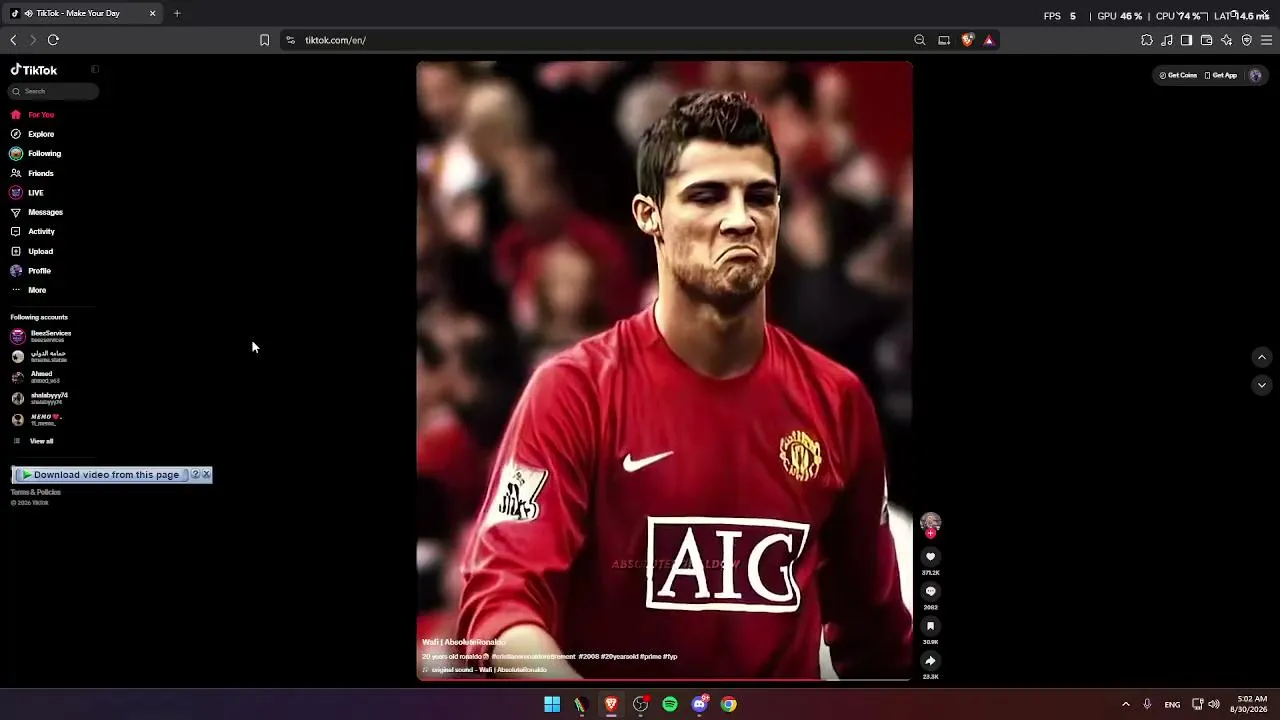
Task: Open the browser hamburger menu
Action: (x=1267, y=40)
